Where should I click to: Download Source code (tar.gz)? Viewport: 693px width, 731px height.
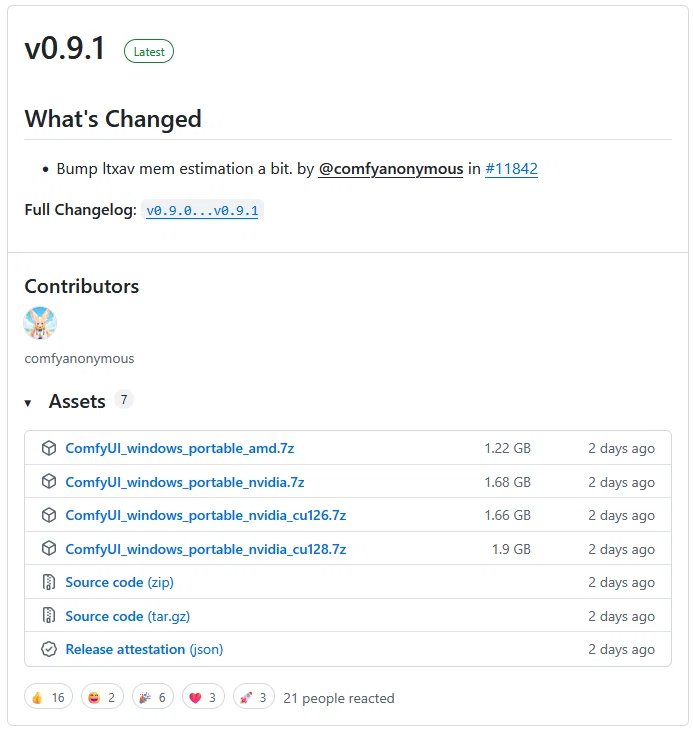click(127, 616)
